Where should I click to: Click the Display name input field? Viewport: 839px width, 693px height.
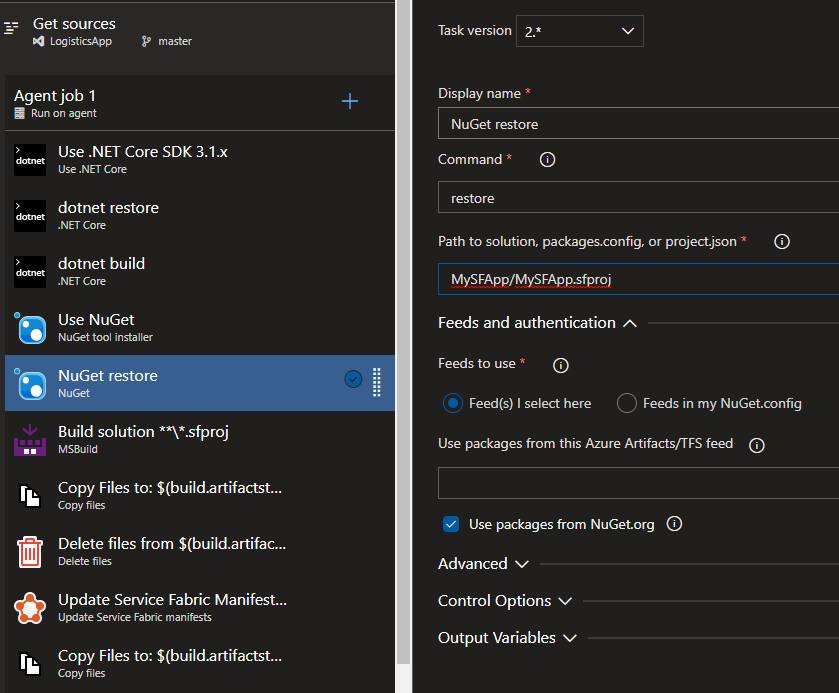coord(638,125)
